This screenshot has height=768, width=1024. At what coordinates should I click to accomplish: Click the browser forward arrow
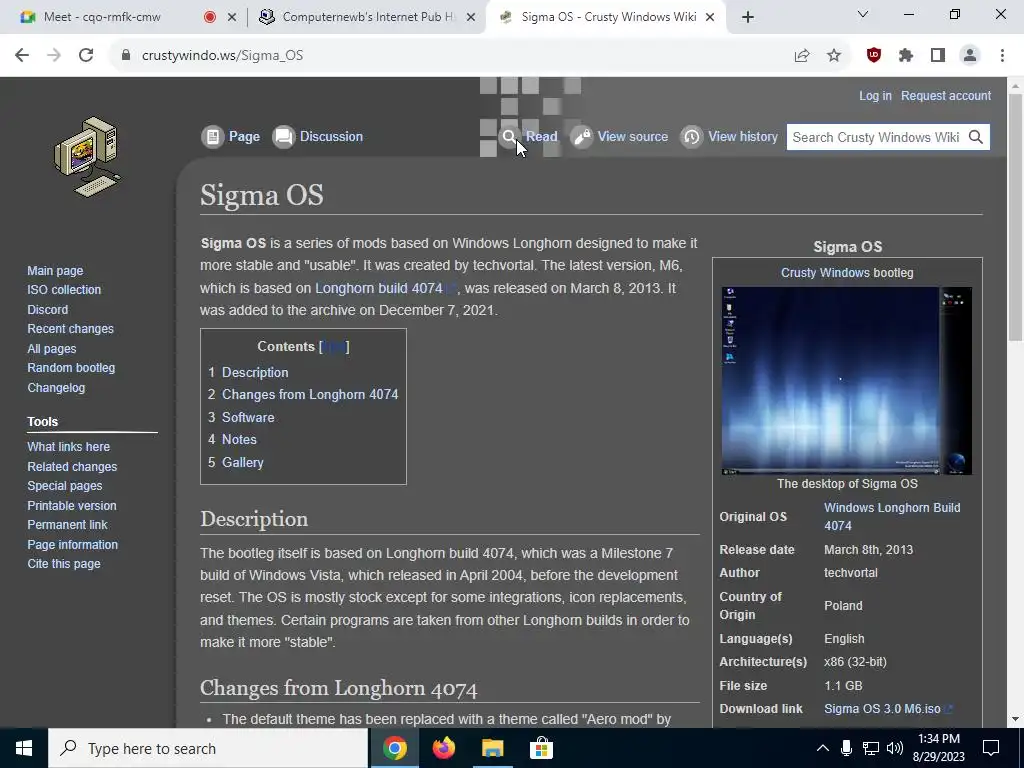coord(54,56)
